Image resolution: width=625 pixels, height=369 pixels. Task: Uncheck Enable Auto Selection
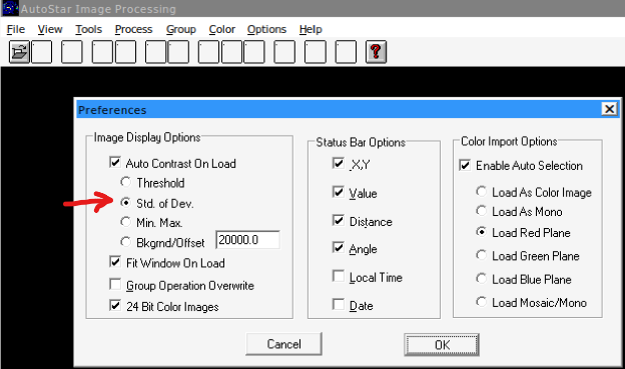[x=465, y=165]
